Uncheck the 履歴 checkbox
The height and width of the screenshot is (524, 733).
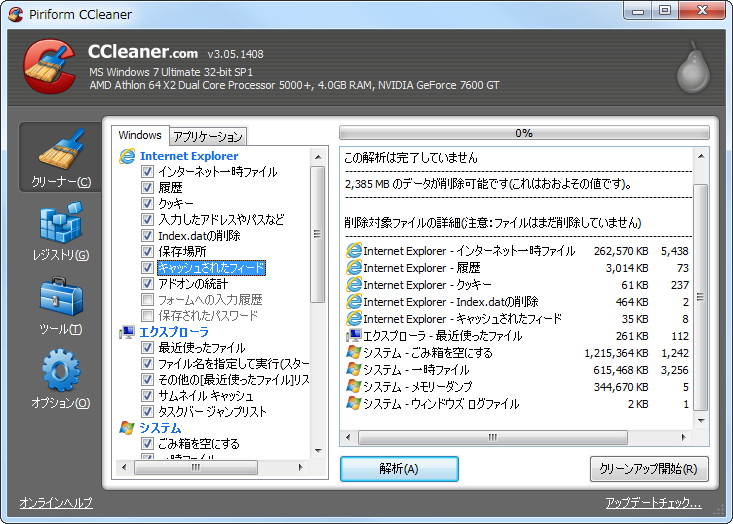(147, 187)
